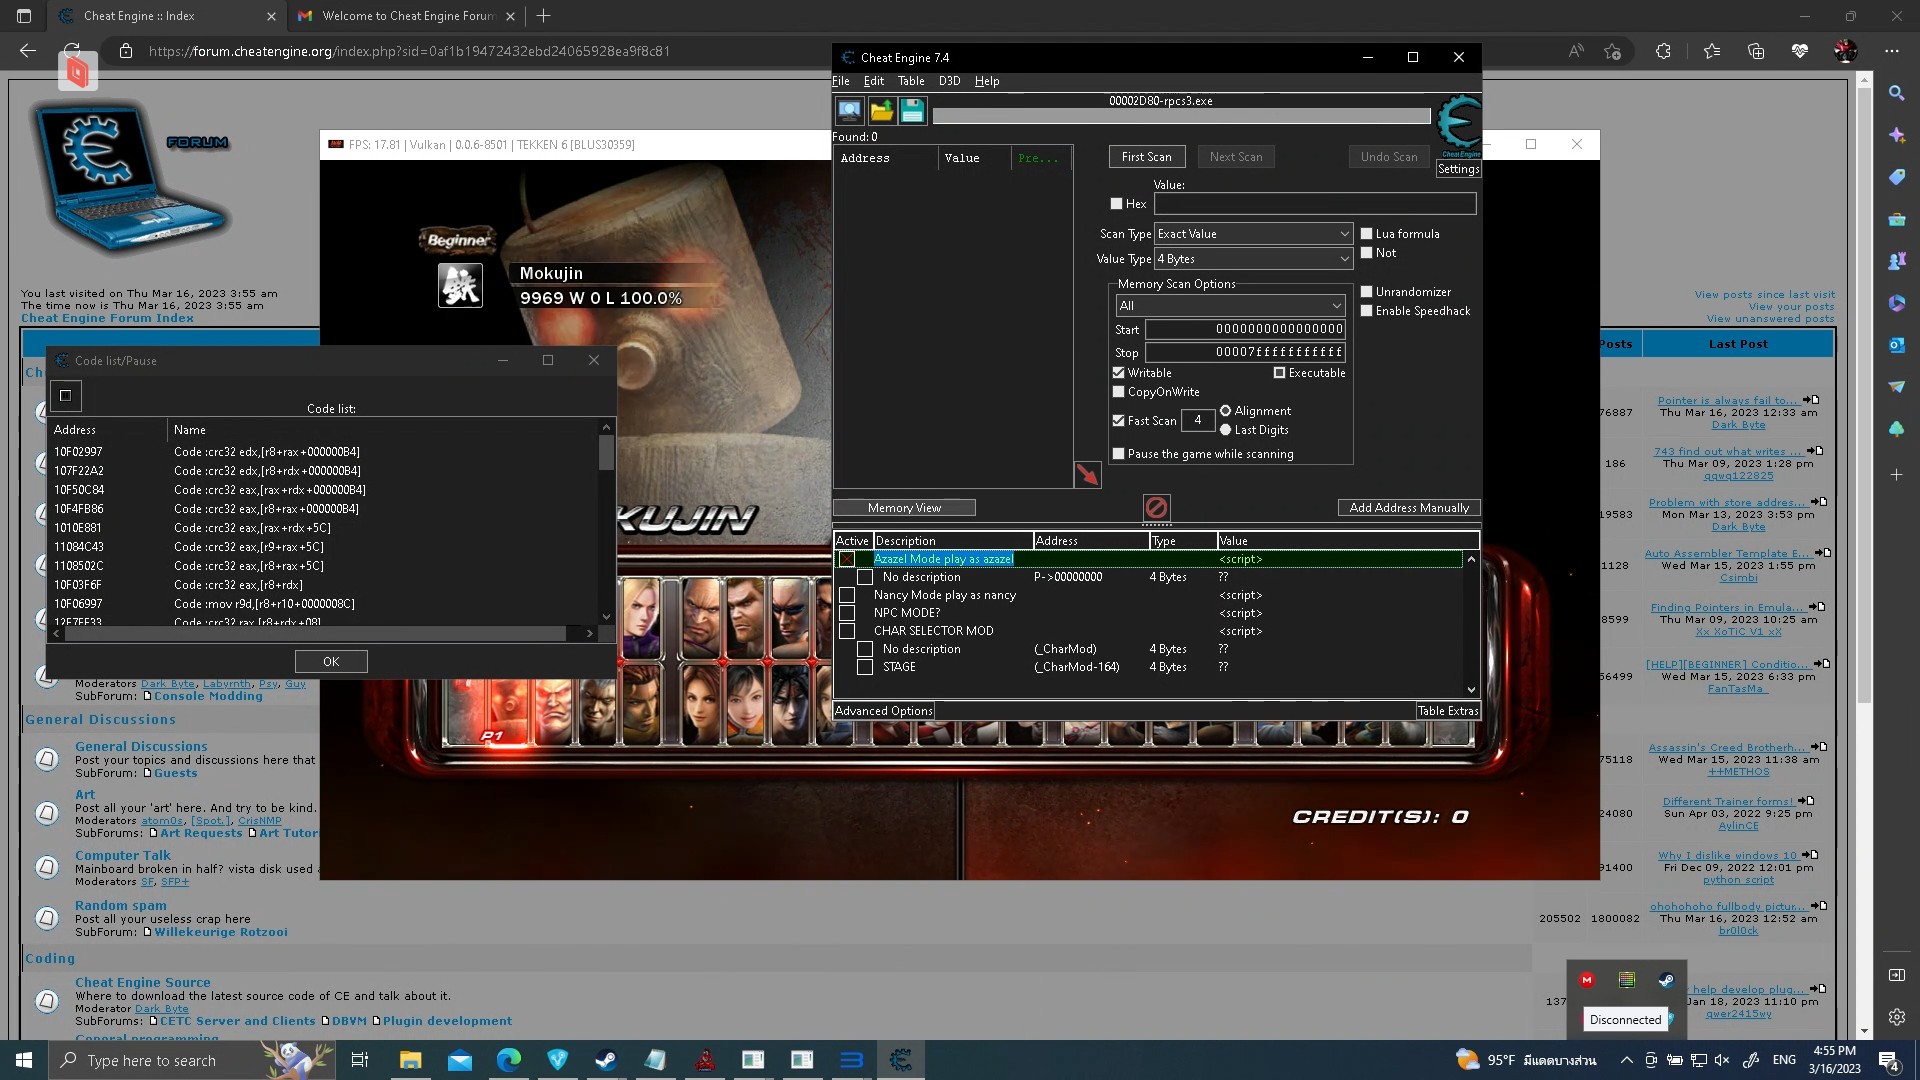
Task: Select the Alignment radio button
Action: (x=1225, y=411)
